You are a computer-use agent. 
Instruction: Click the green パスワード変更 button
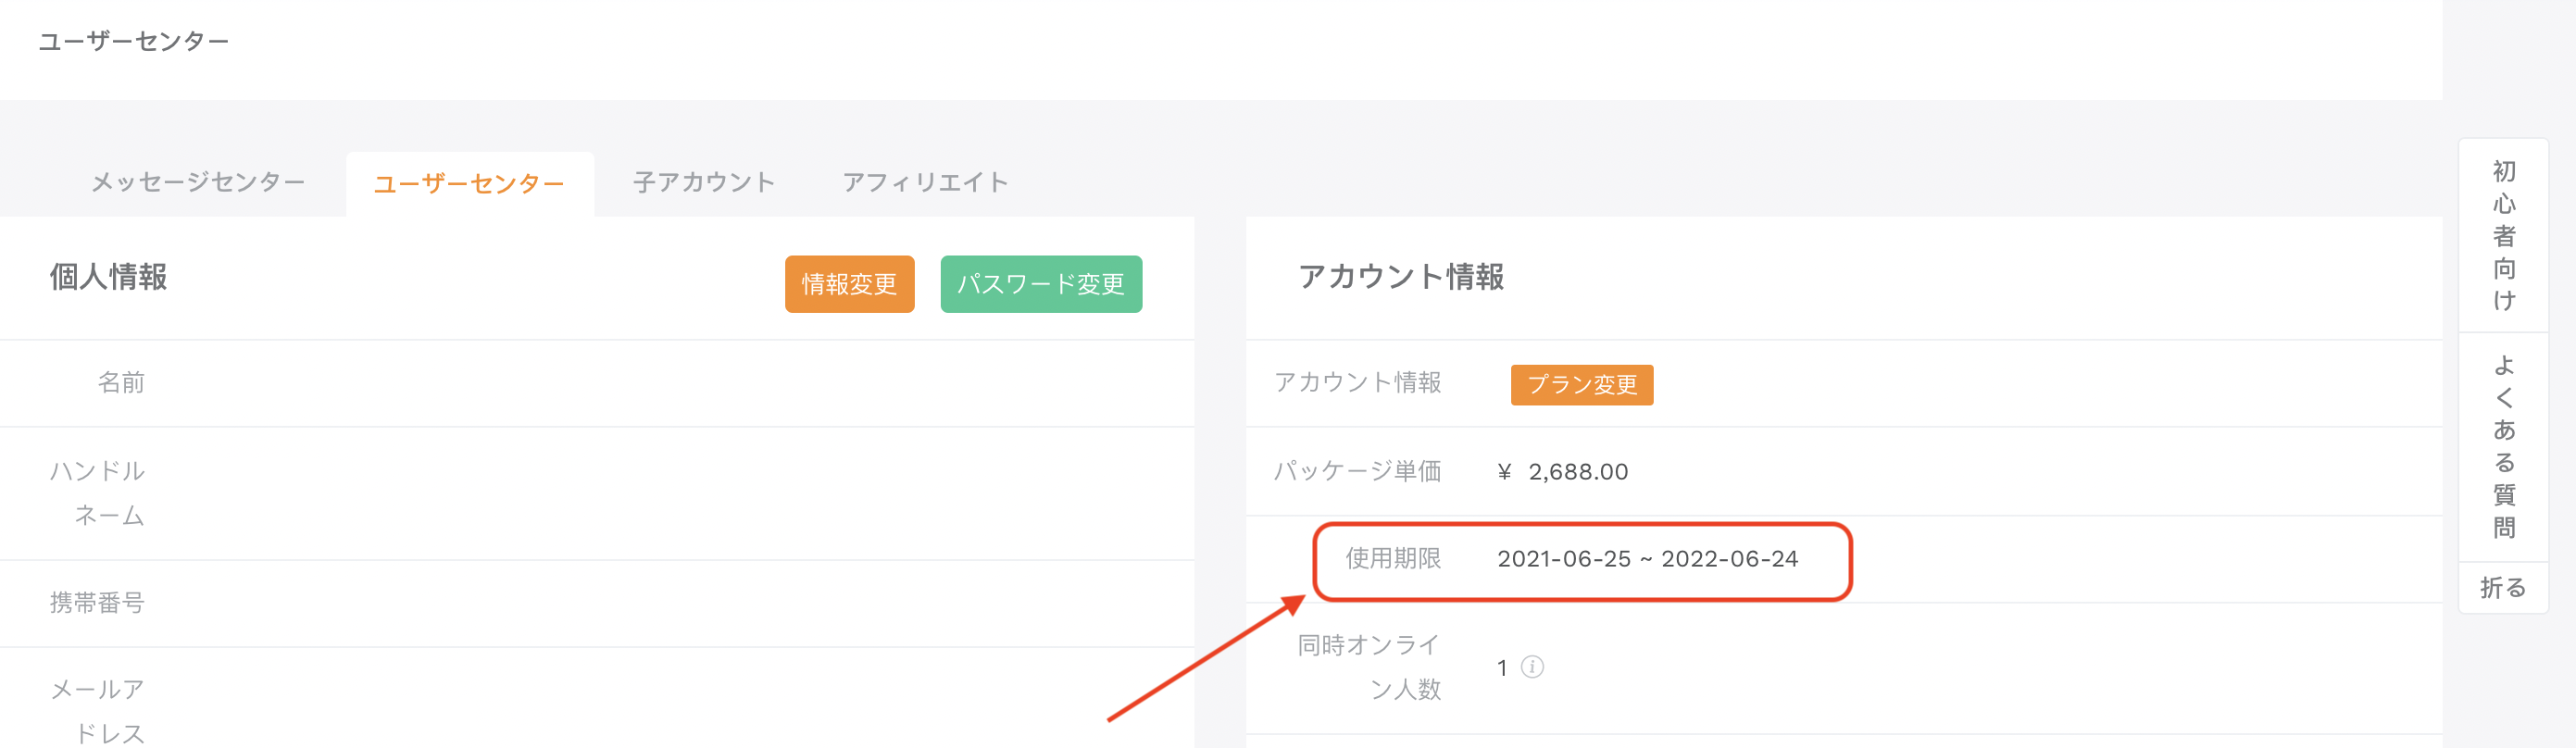pyautogui.click(x=1040, y=284)
